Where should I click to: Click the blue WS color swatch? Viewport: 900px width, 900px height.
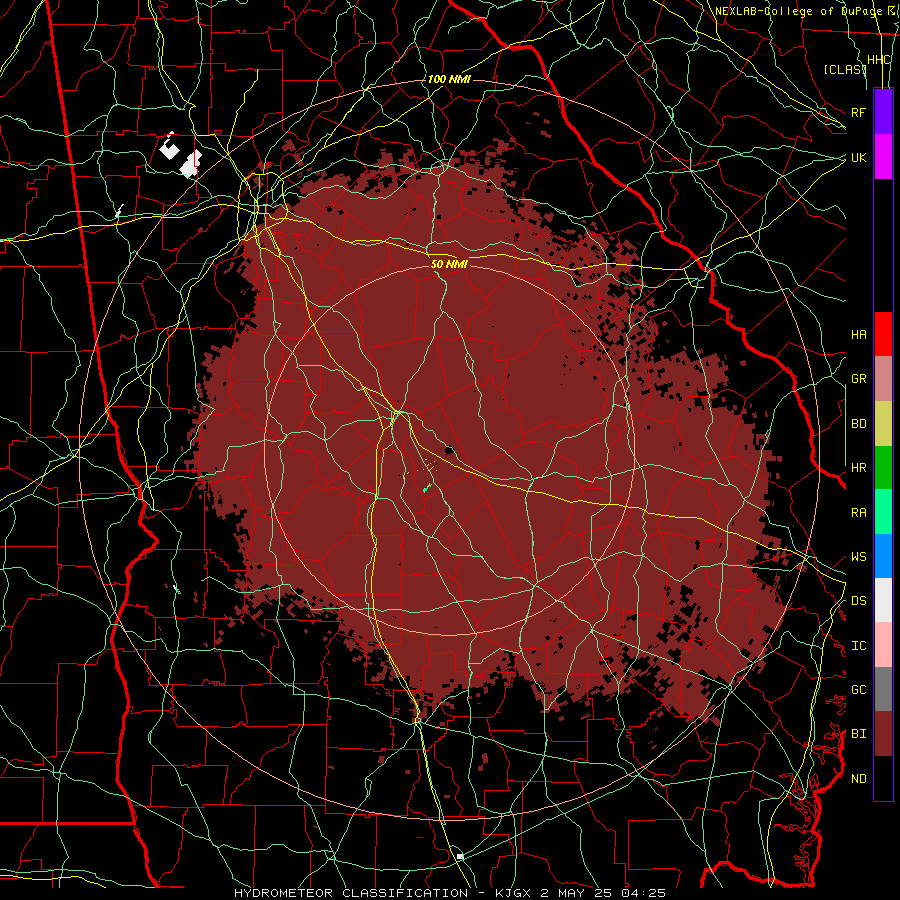883,556
